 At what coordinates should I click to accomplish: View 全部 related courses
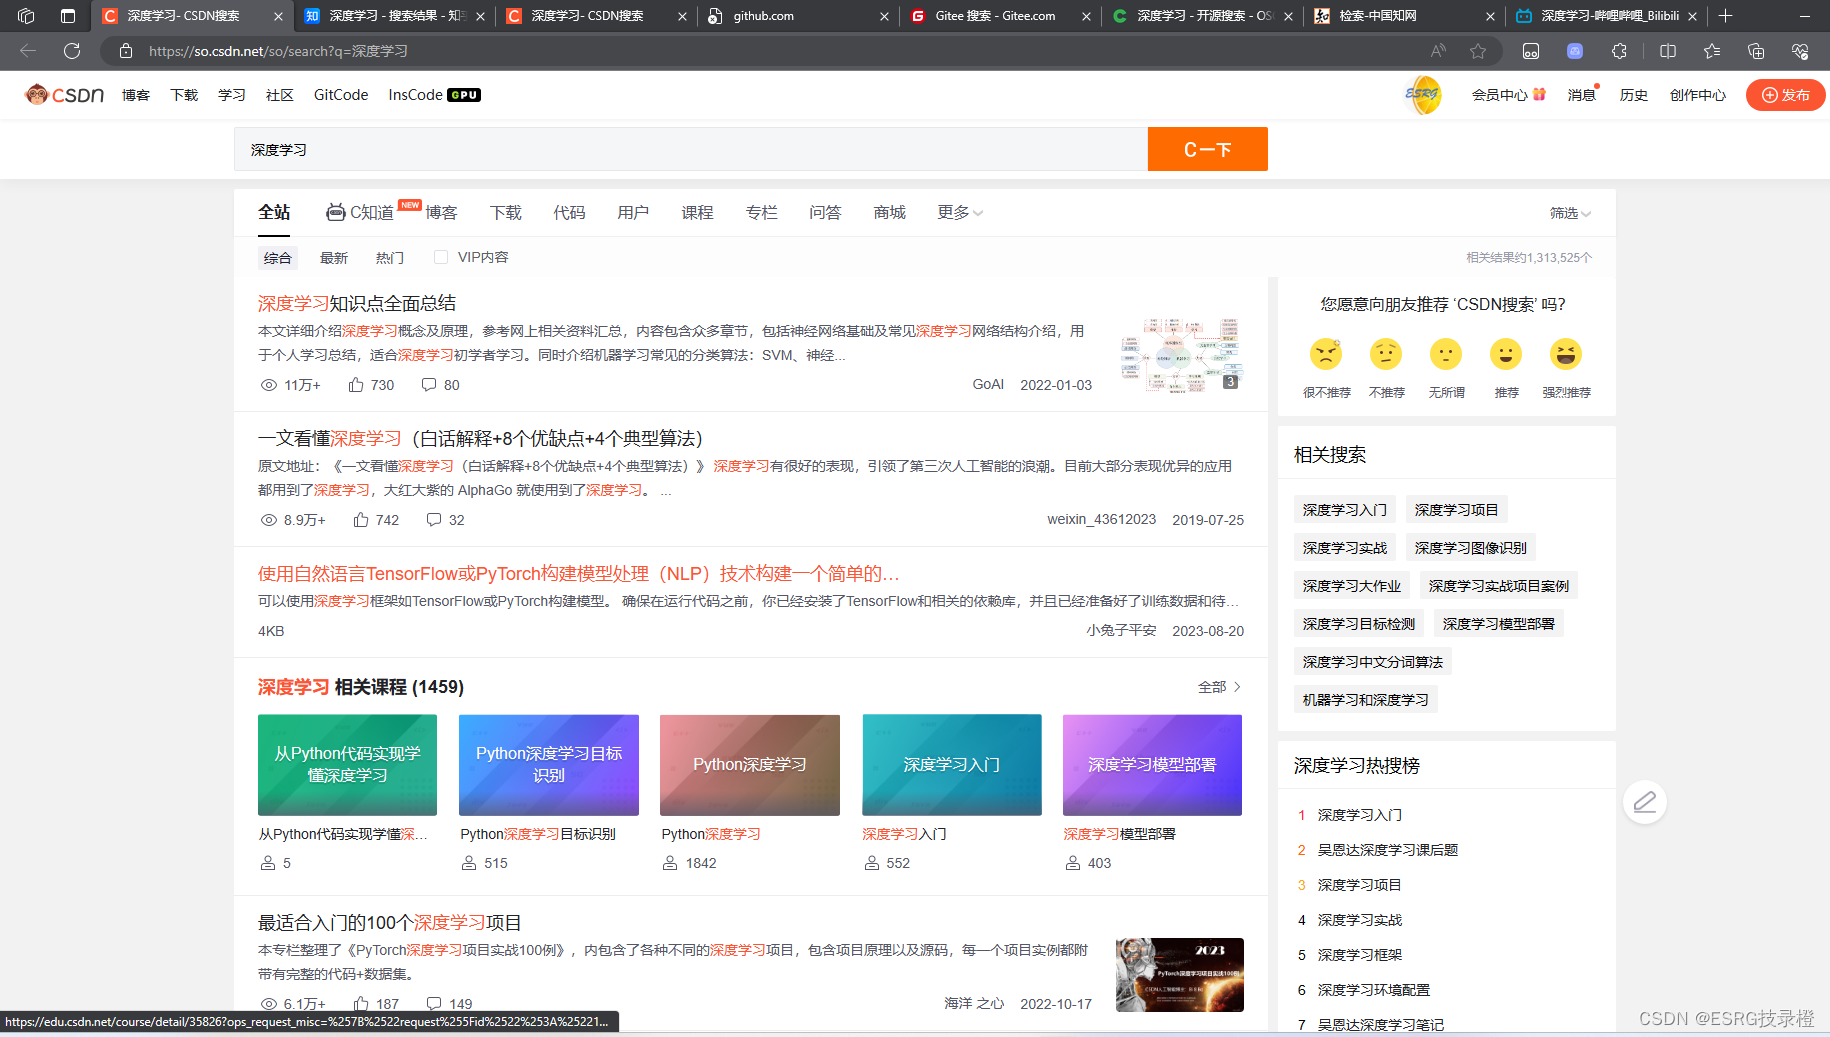pyautogui.click(x=1220, y=687)
